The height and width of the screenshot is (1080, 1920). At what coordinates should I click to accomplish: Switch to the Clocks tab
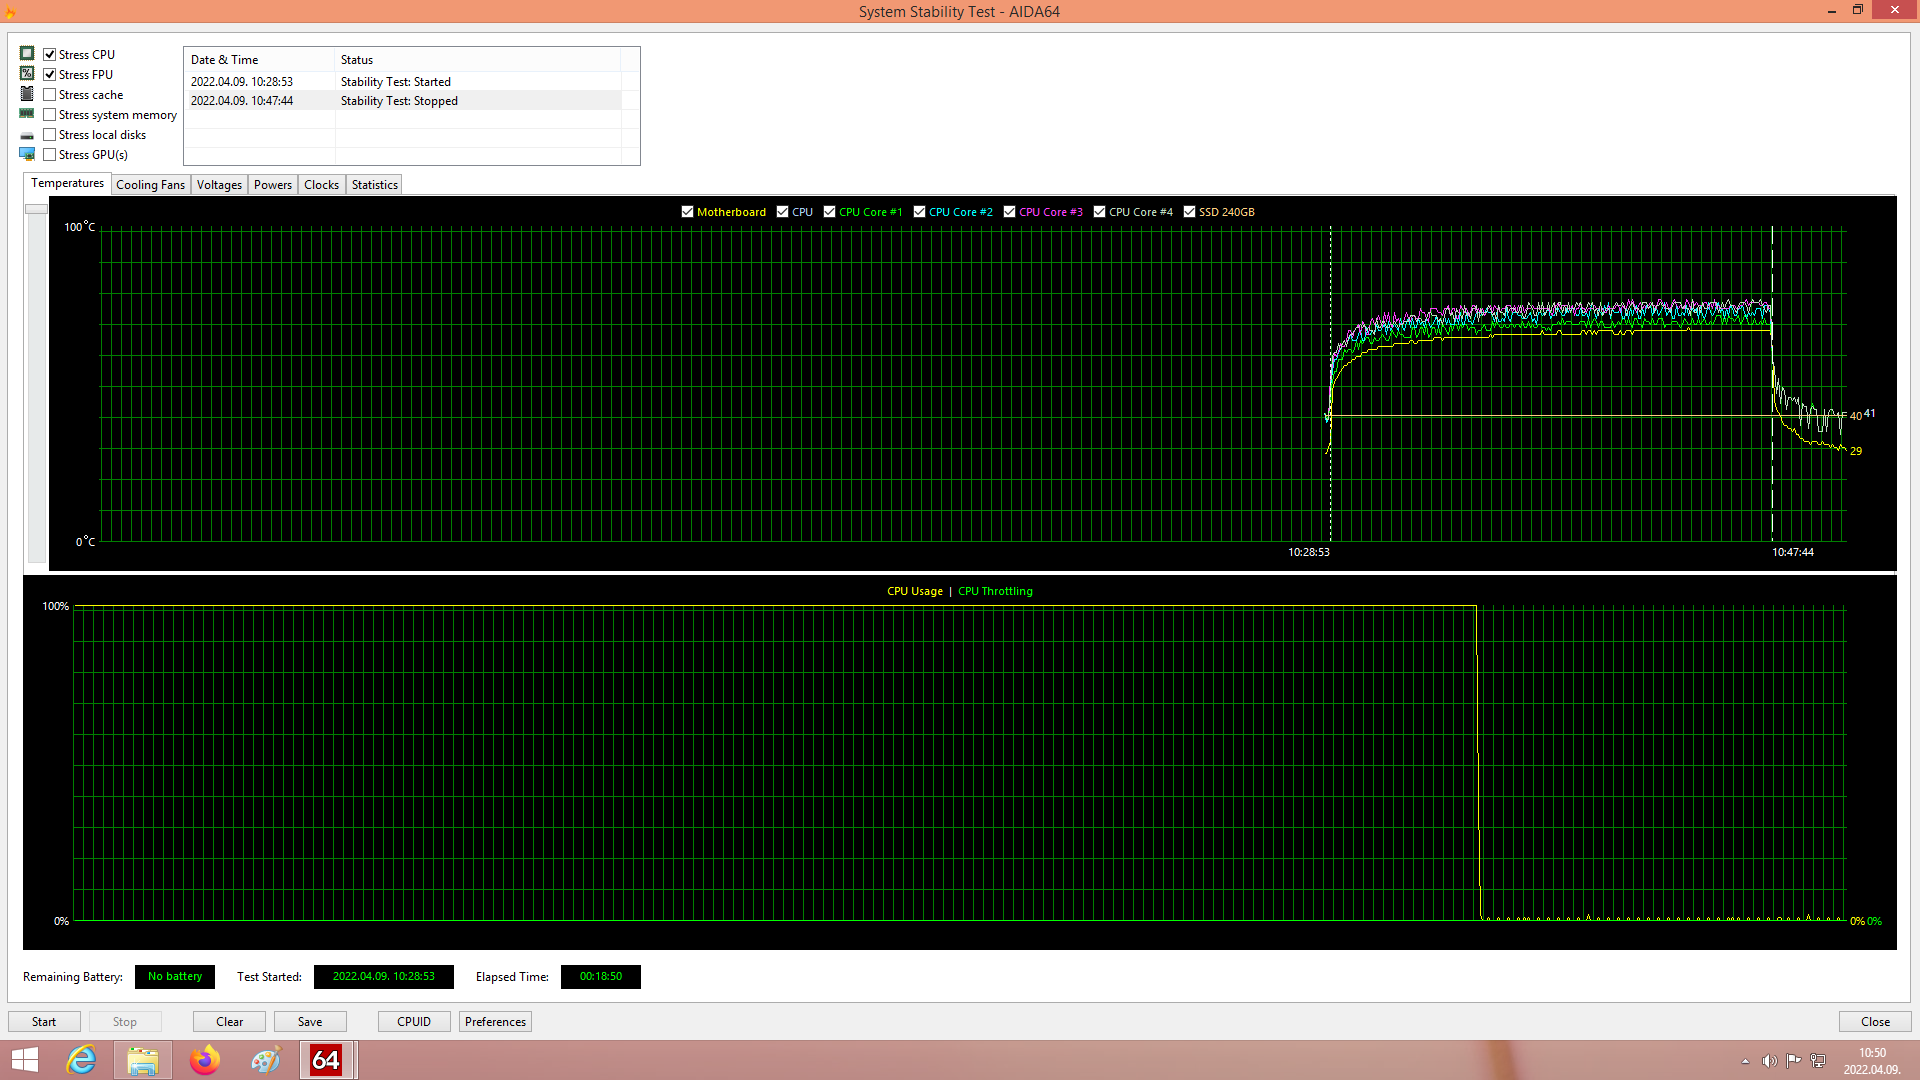click(321, 185)
